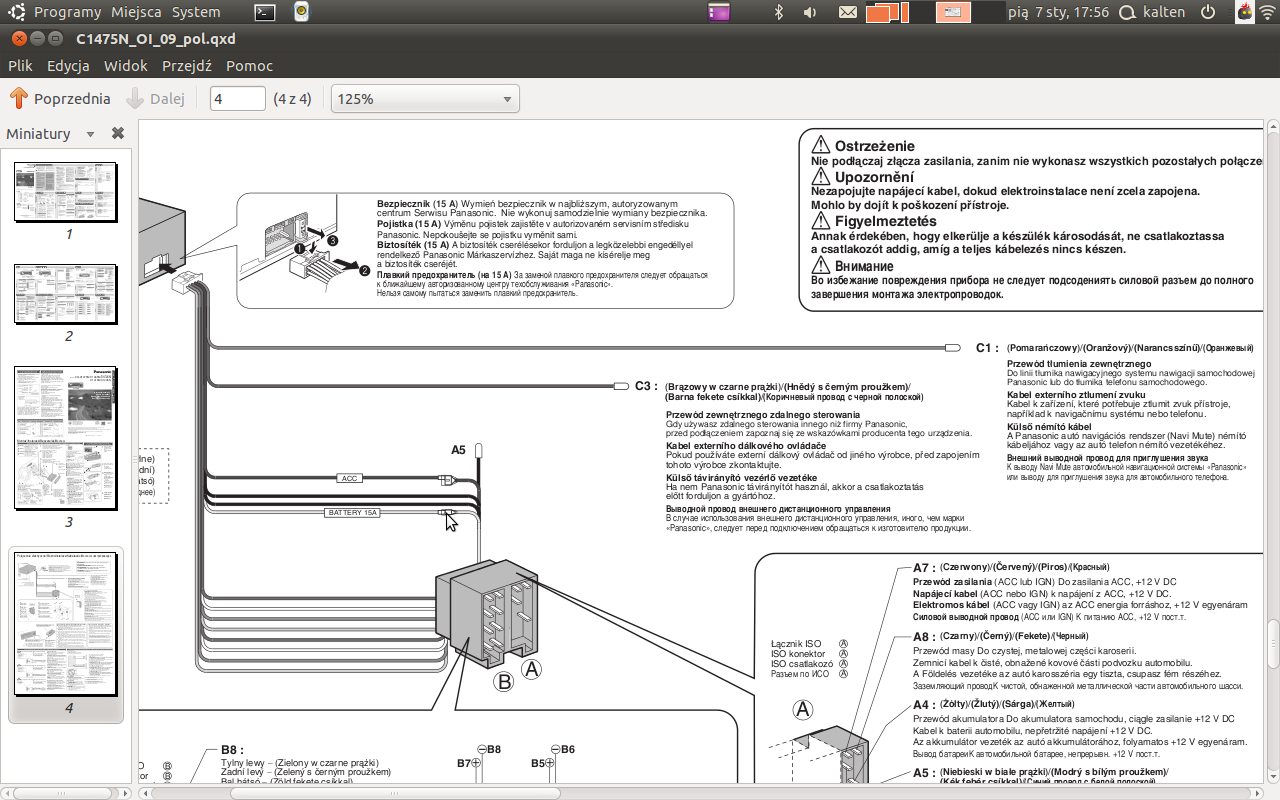Click the C1 wire label

987,348
